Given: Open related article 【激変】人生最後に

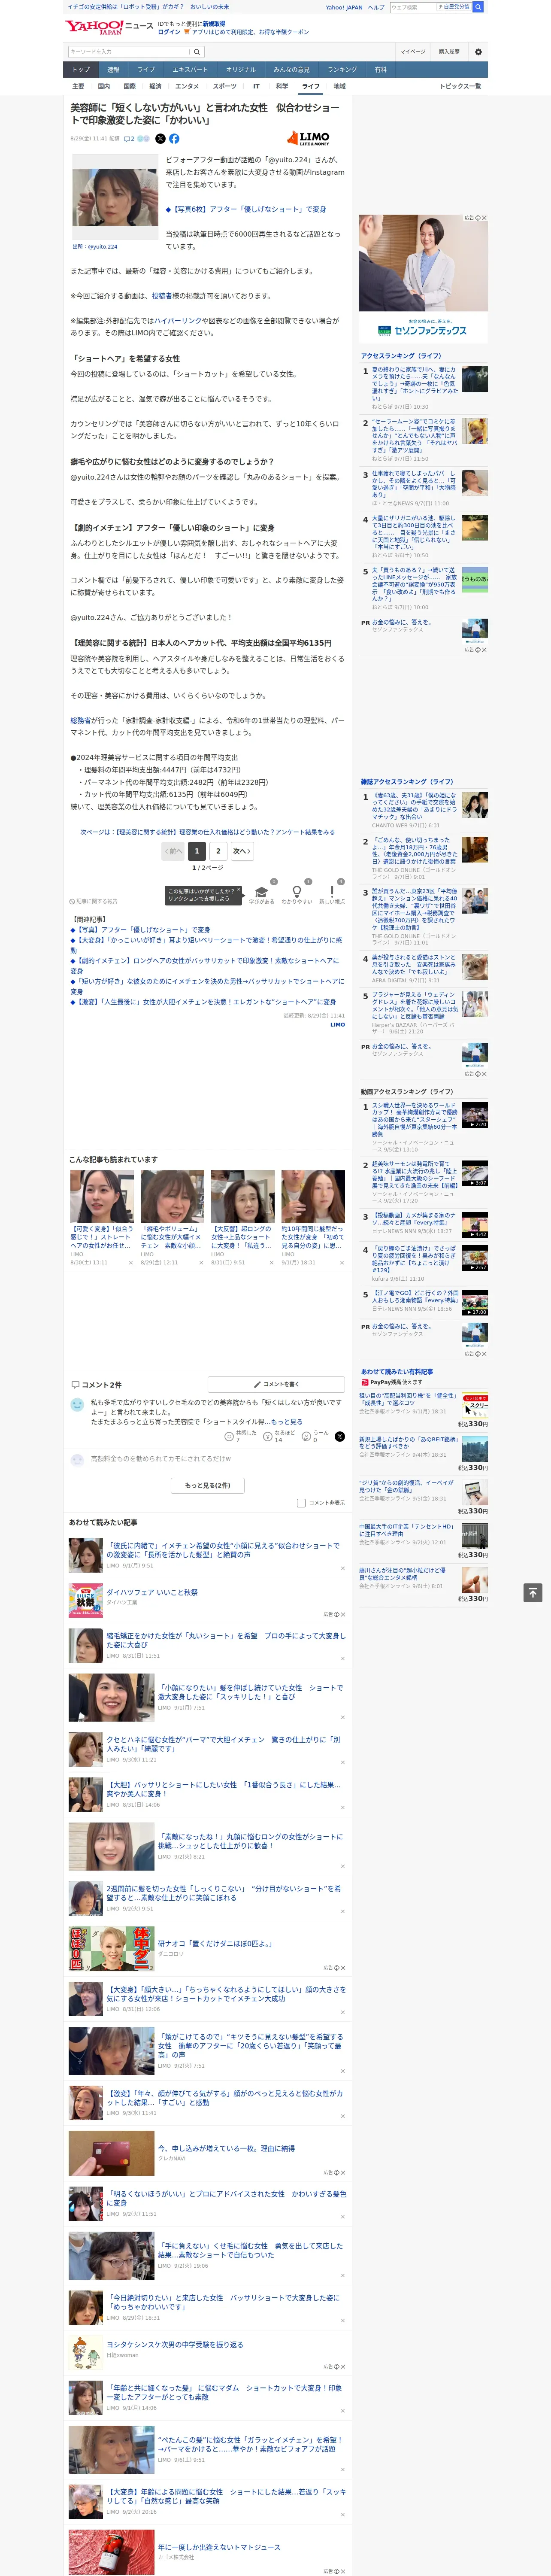Looking at the screenshot, I should 203,1001.
